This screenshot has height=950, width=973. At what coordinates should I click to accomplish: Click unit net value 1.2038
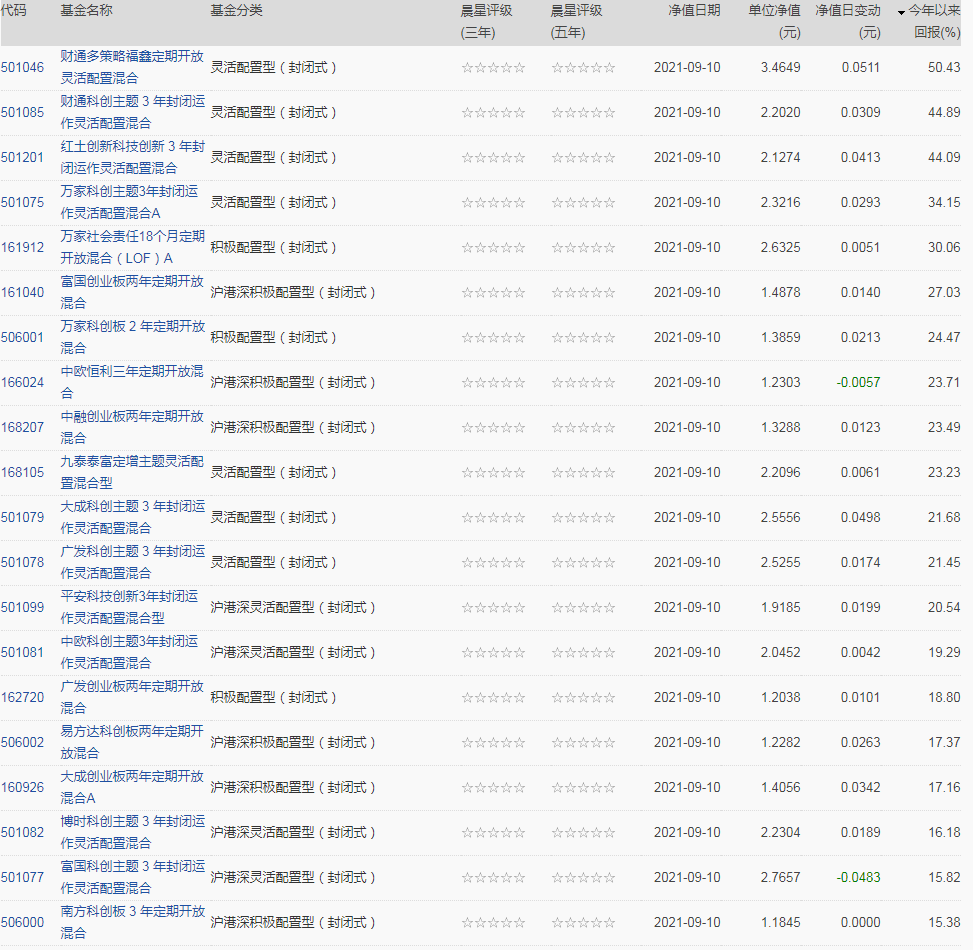(781, 697)
